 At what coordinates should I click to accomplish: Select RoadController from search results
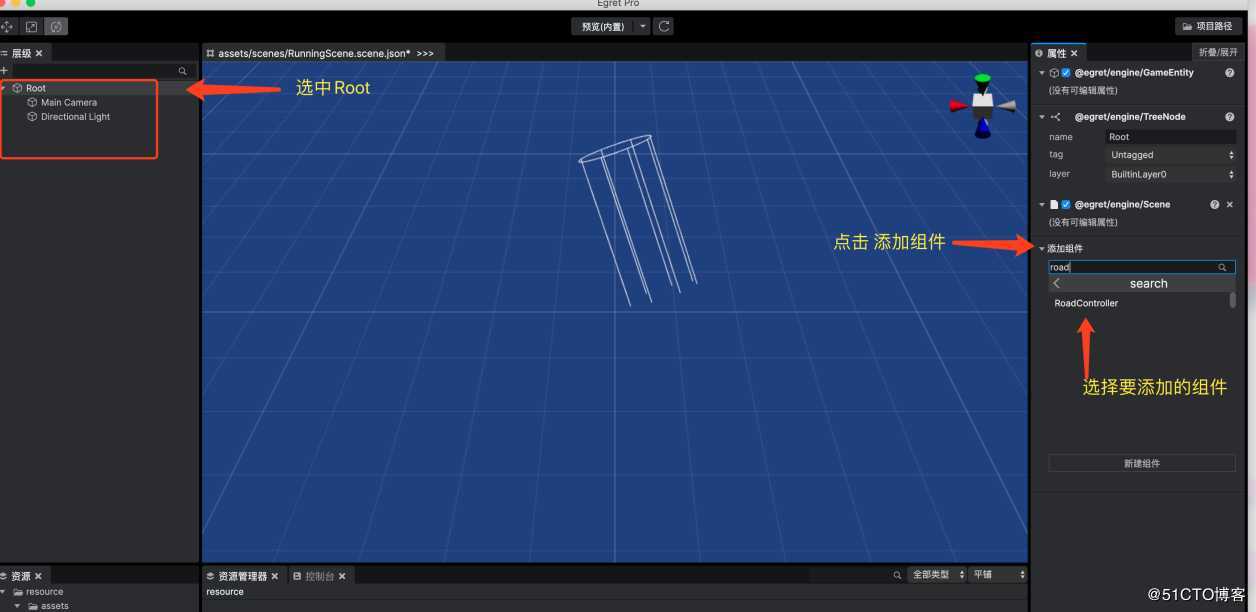1086,303
